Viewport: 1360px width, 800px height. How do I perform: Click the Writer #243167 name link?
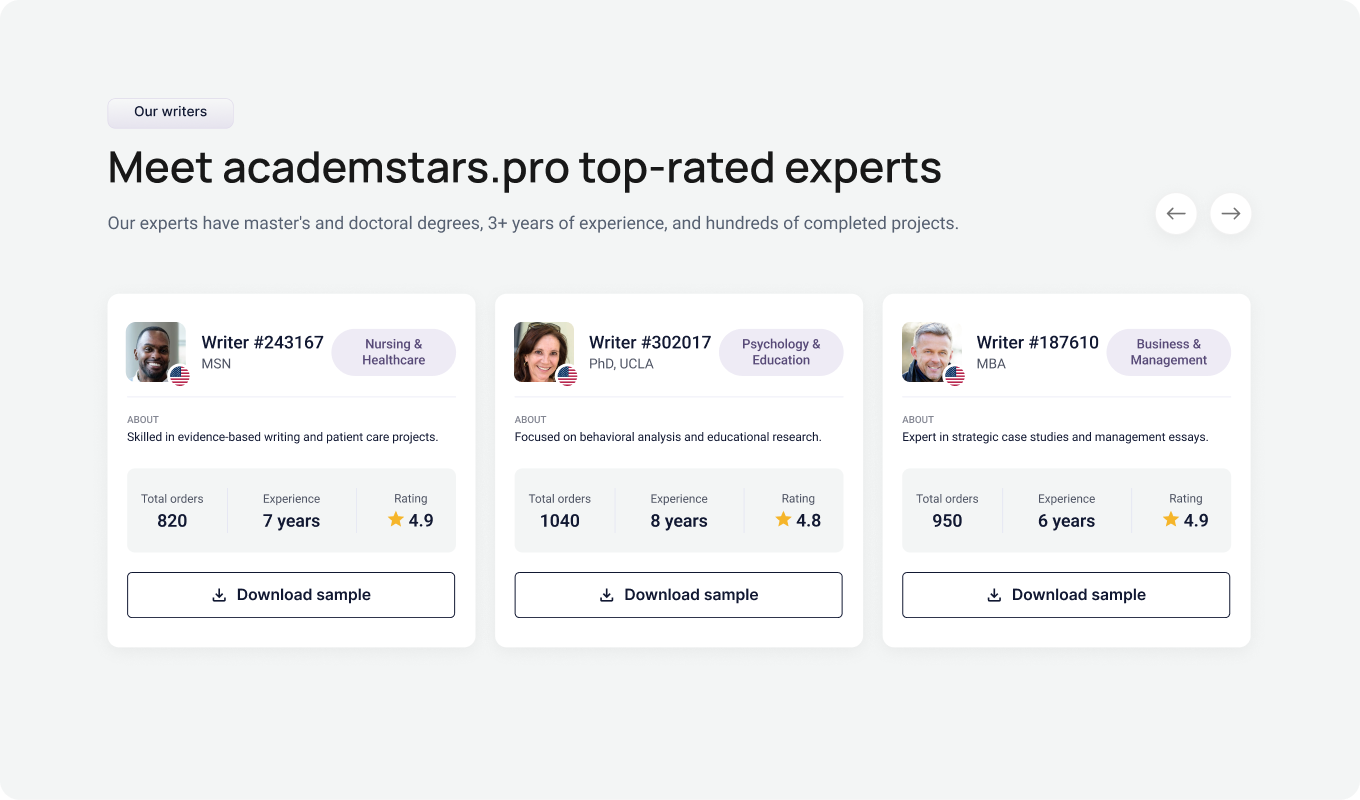coord(262,343)
